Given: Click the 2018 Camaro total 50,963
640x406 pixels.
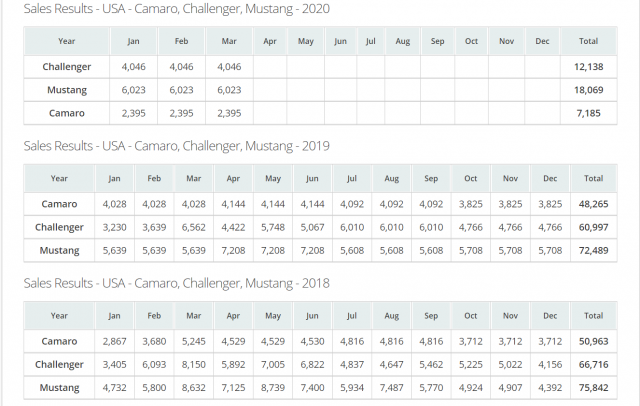Looking at the screenshot, I should point(593,341).
